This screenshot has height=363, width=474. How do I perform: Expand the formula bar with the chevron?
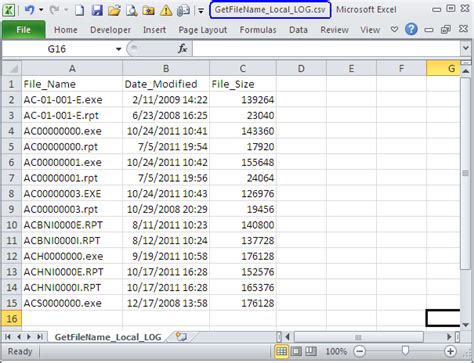pyautogui.click(x=466, y=49)
